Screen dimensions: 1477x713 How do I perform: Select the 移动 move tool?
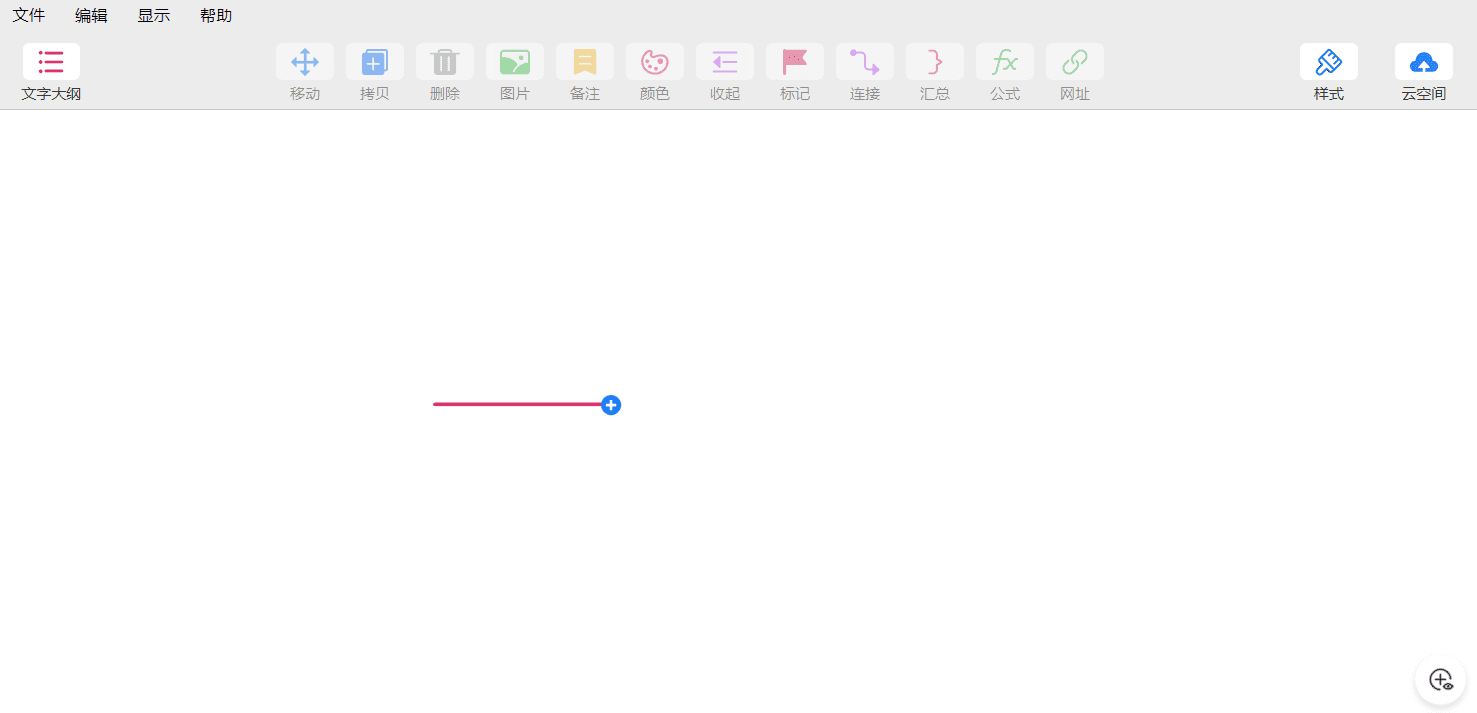coord(305,62)
